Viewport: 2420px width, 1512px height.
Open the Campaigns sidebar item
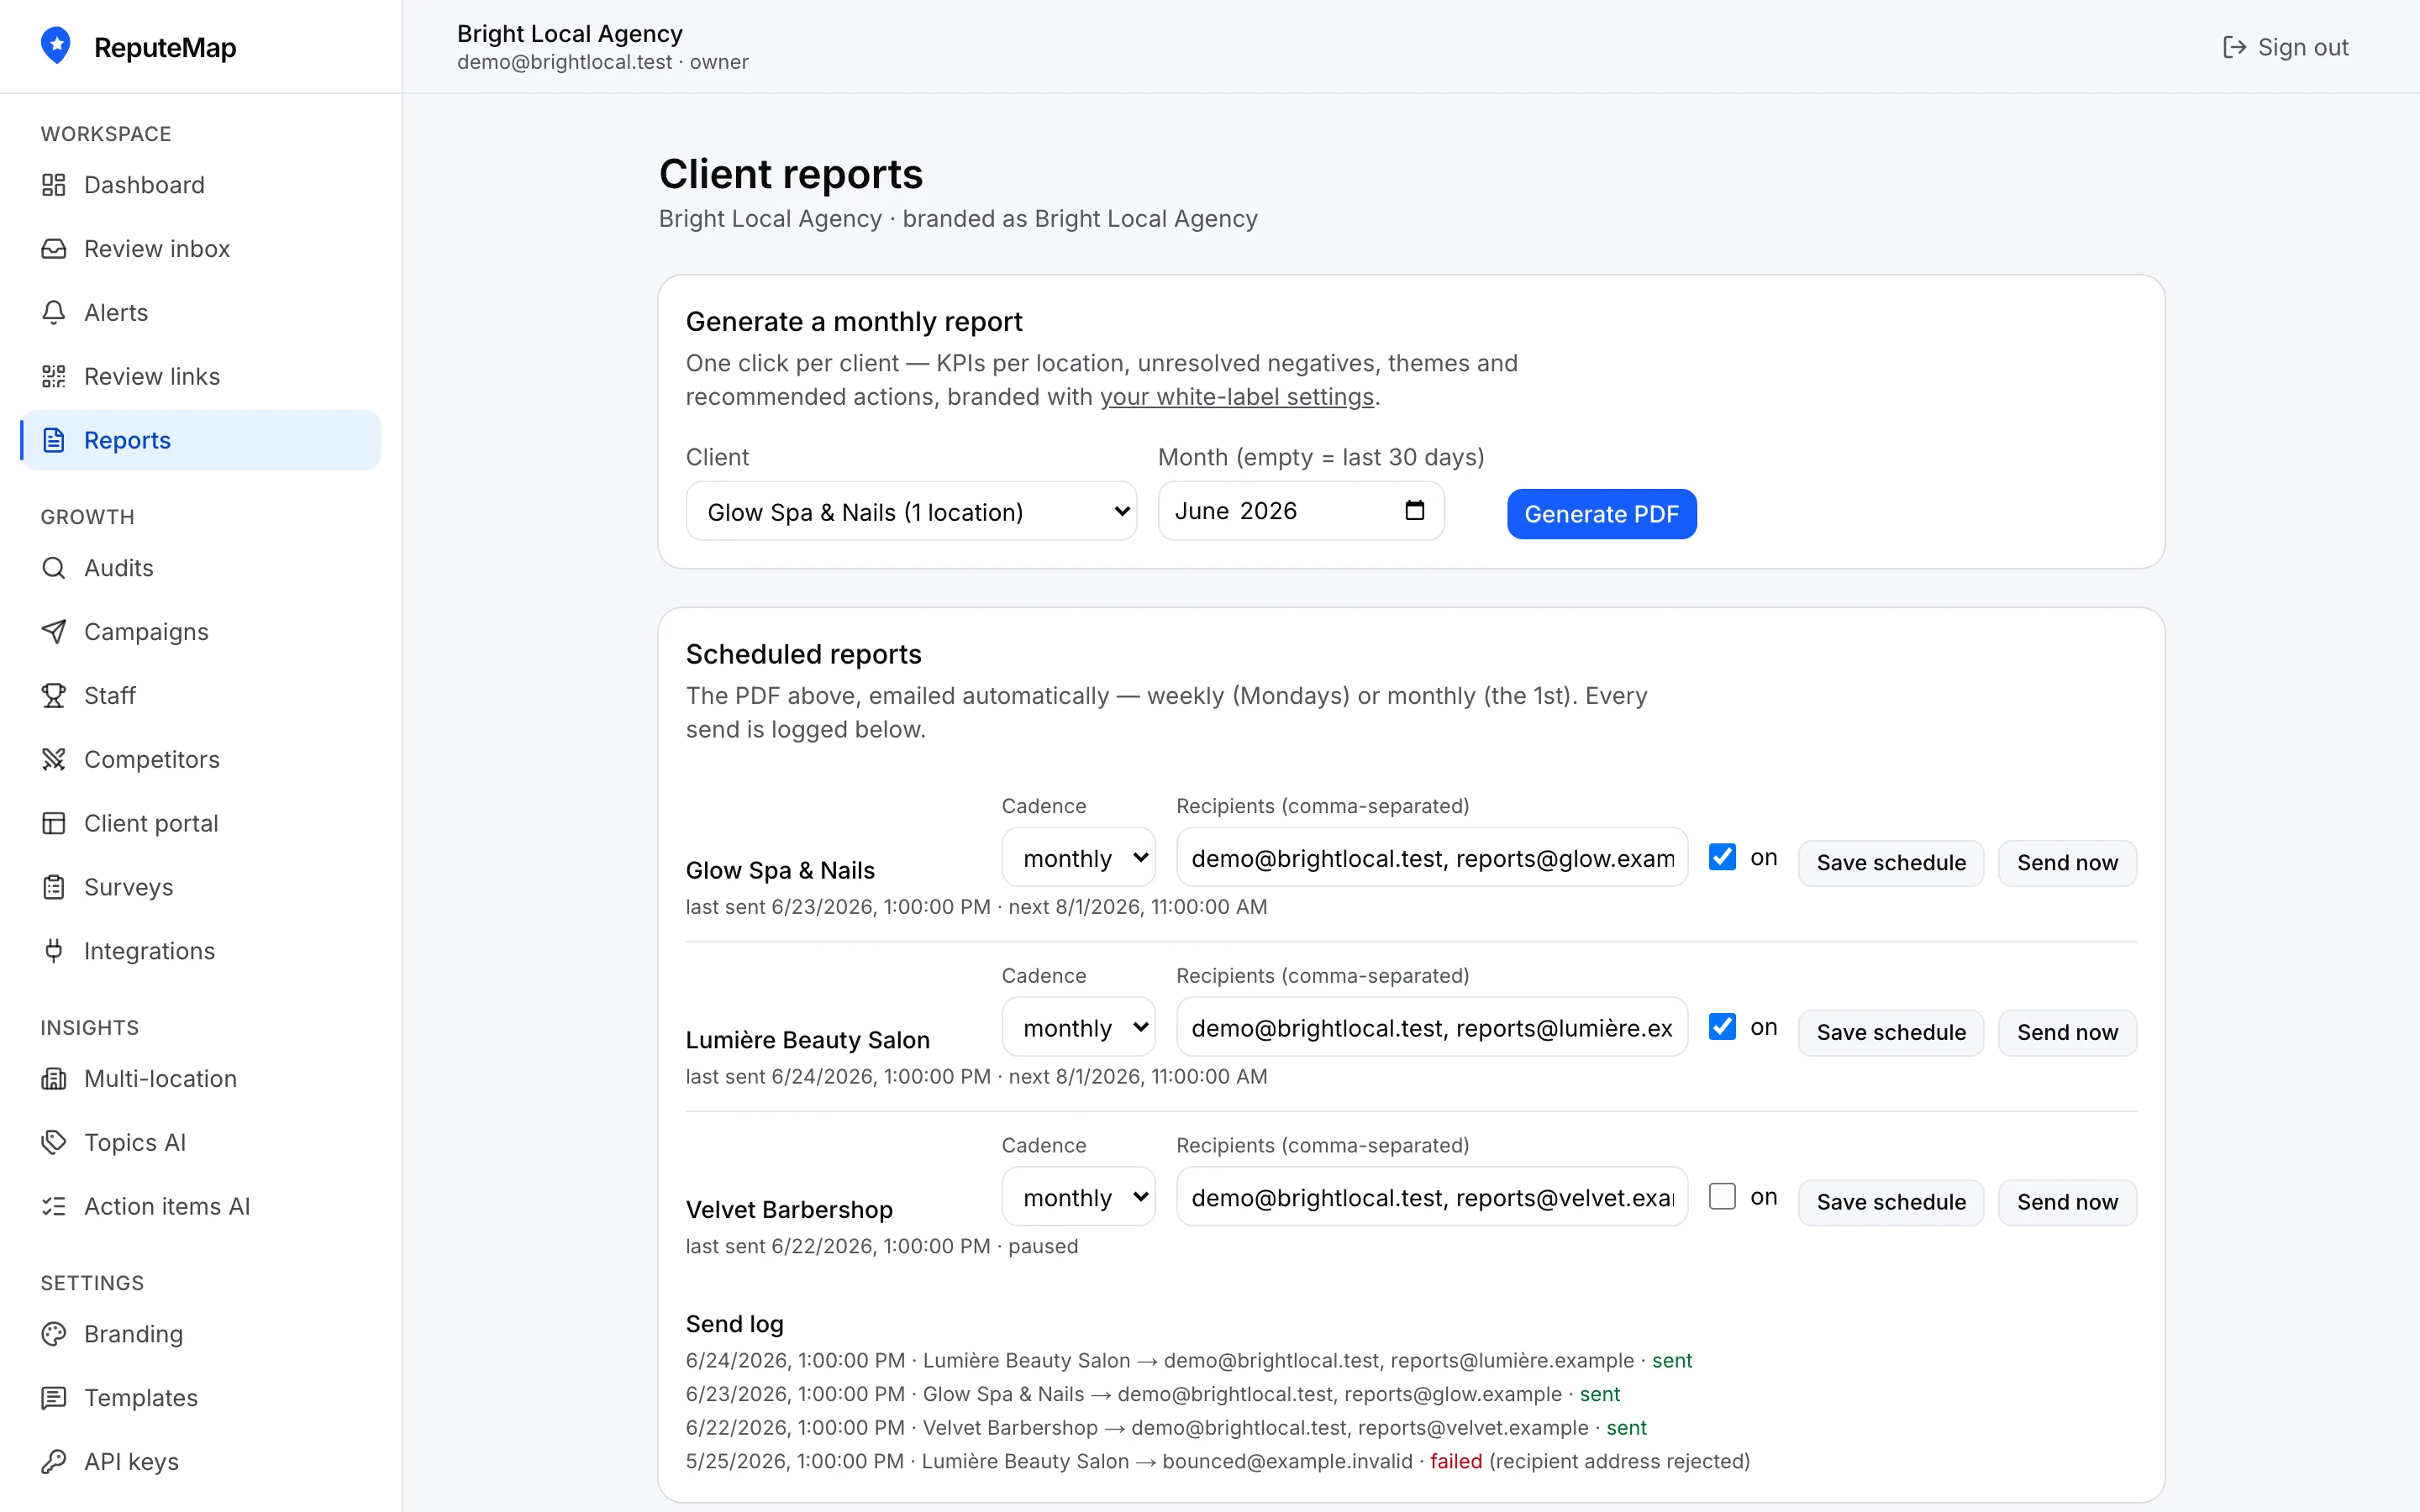[200, 632]
